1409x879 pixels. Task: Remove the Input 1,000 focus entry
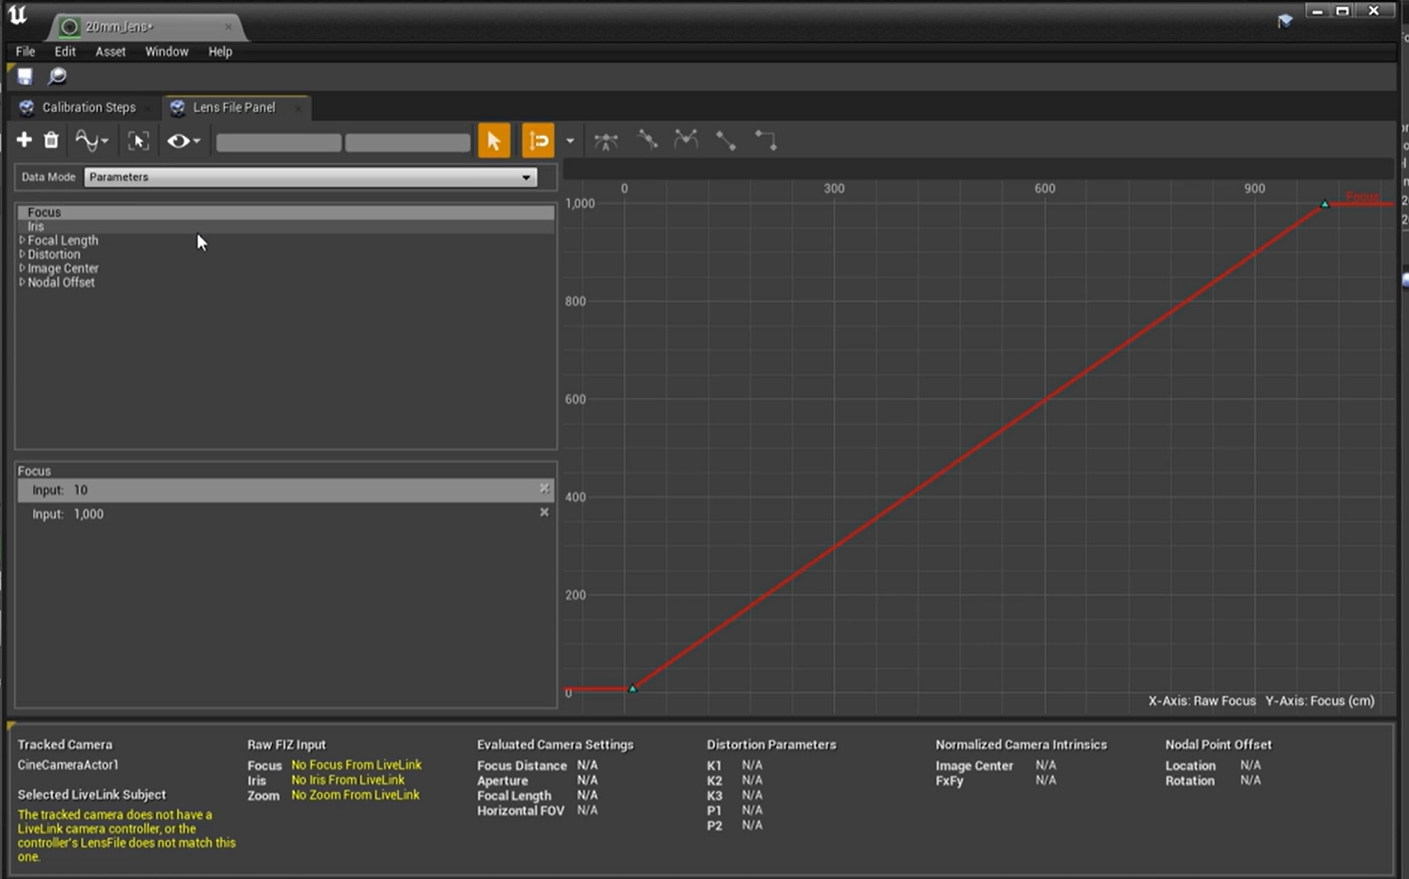pyautogui.click(x=544, y=512)
